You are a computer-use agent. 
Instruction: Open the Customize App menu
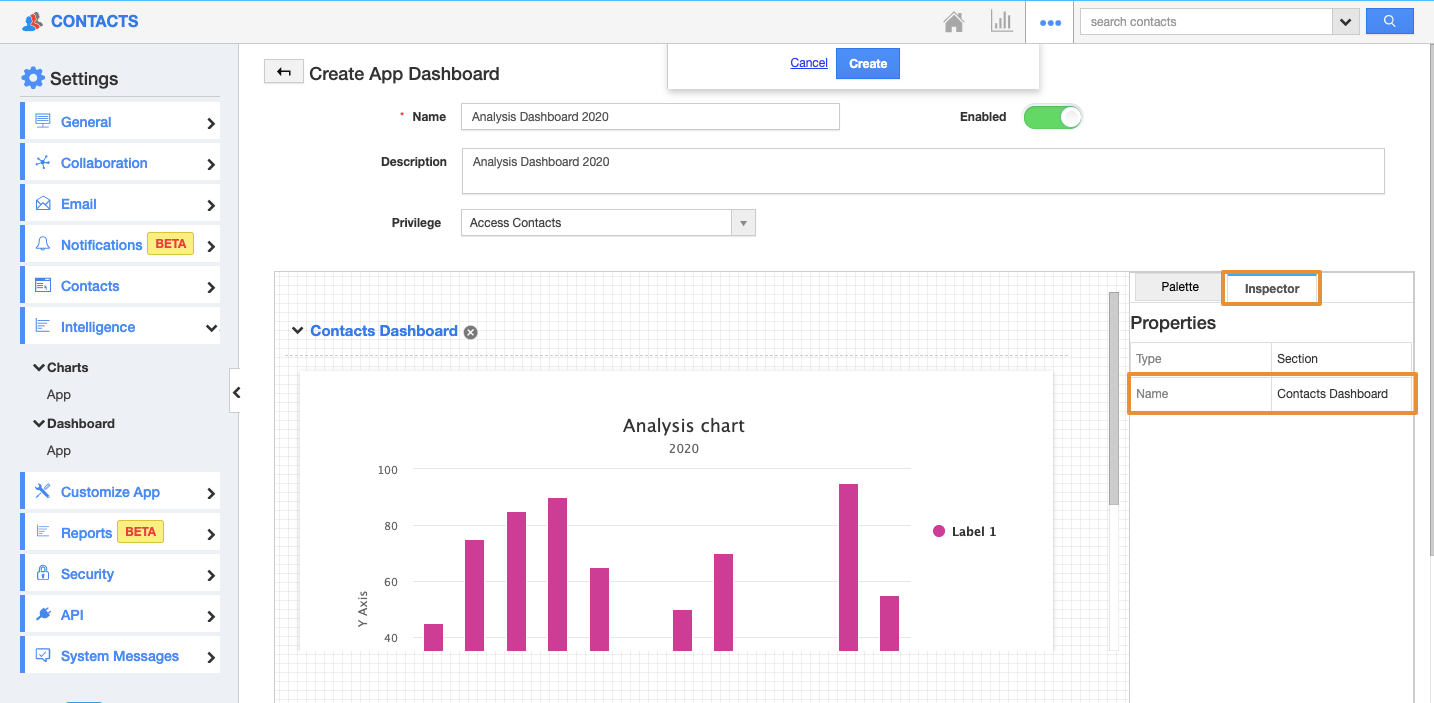coord(120,492)
